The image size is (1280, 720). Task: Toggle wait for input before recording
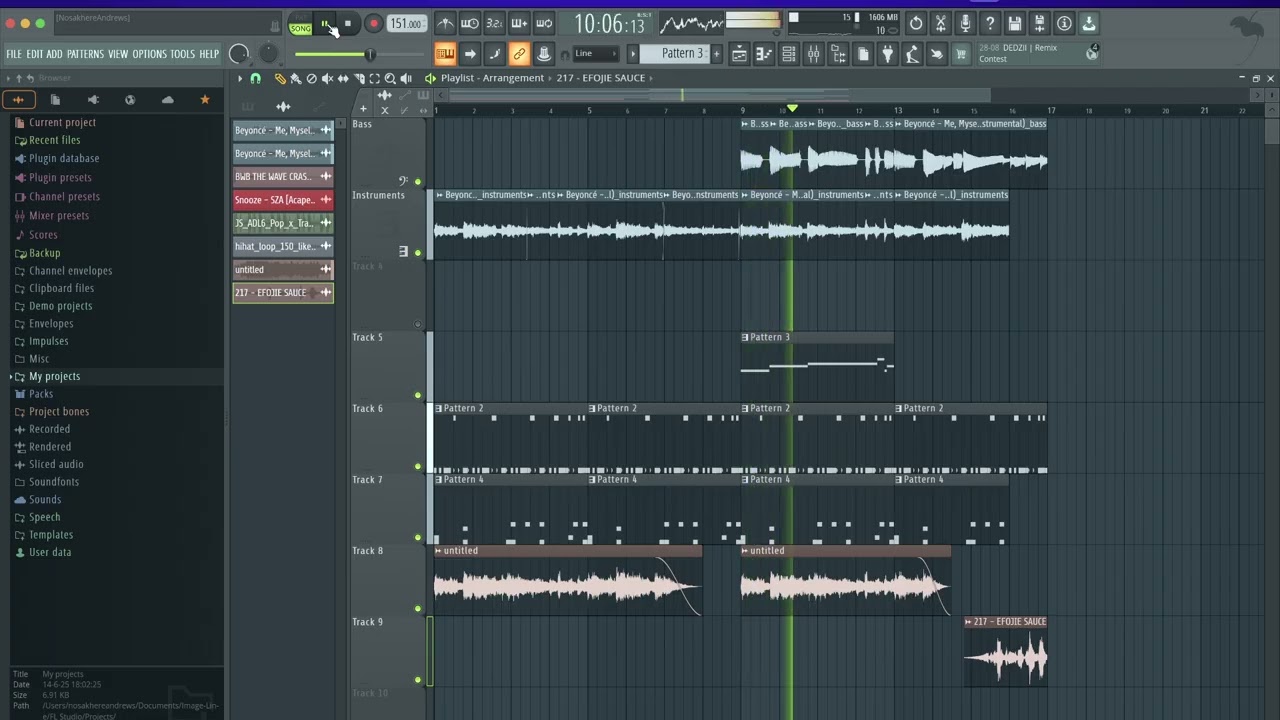tap(470, 24)
